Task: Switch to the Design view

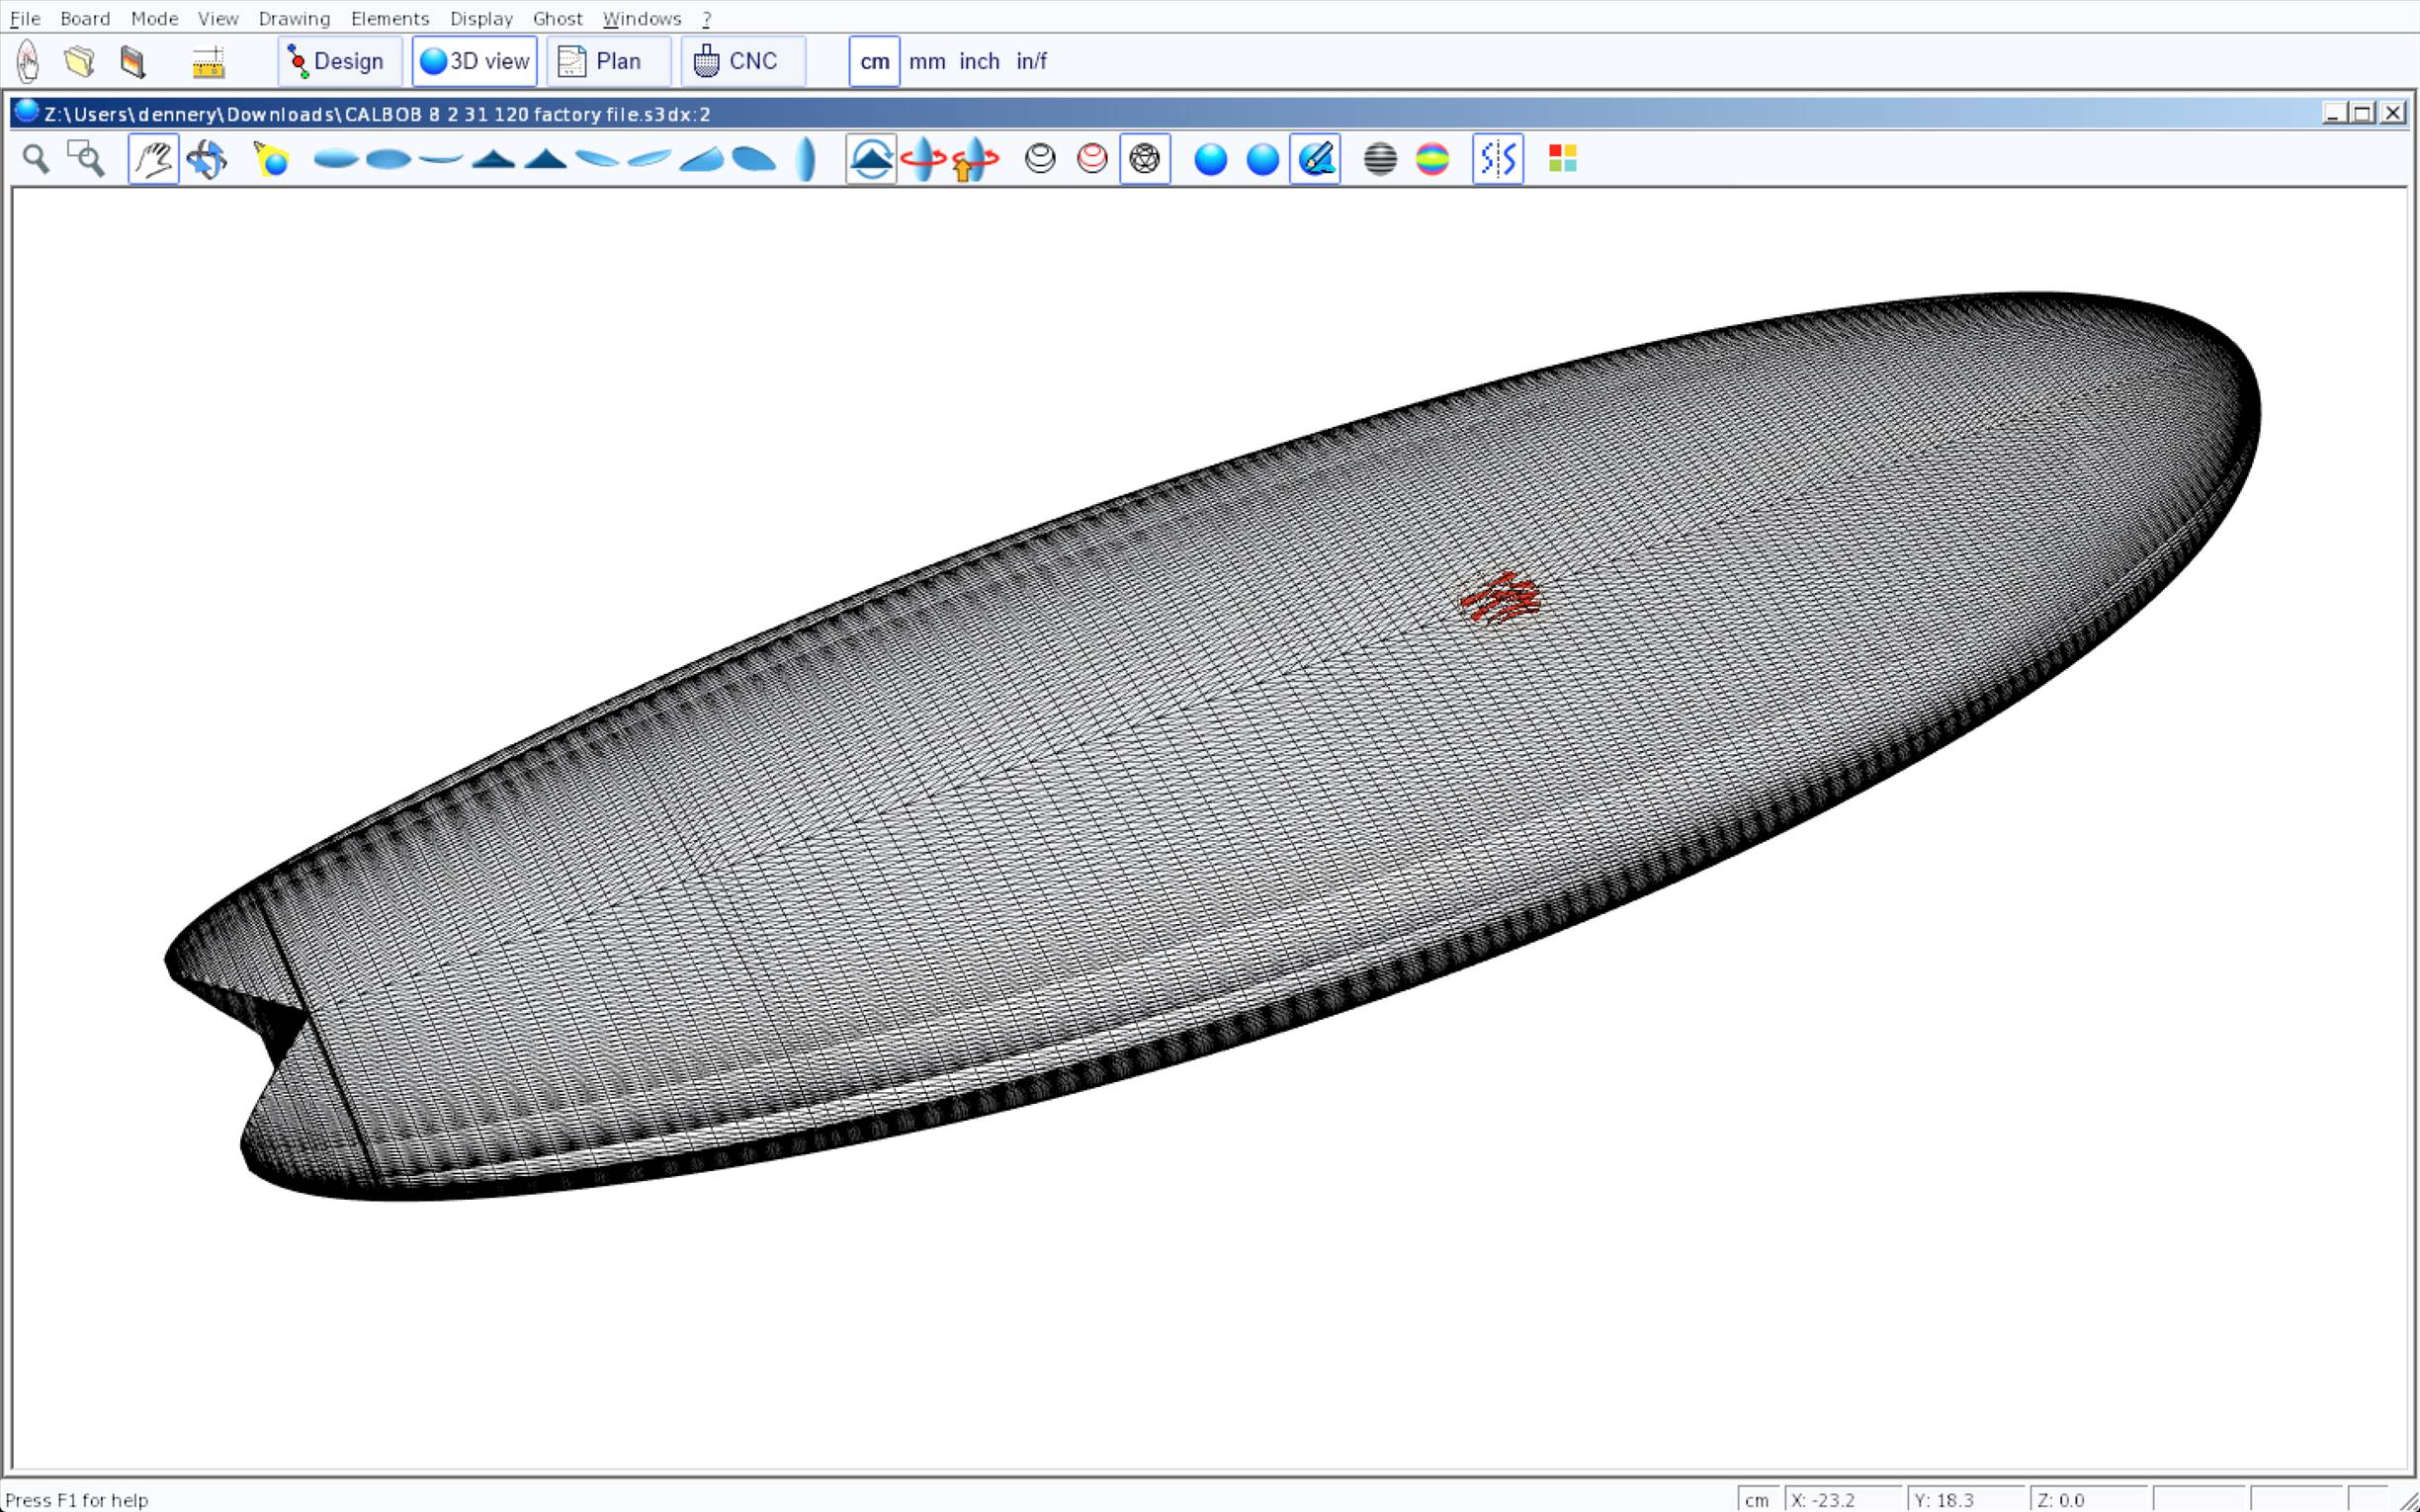Action: 339,62
